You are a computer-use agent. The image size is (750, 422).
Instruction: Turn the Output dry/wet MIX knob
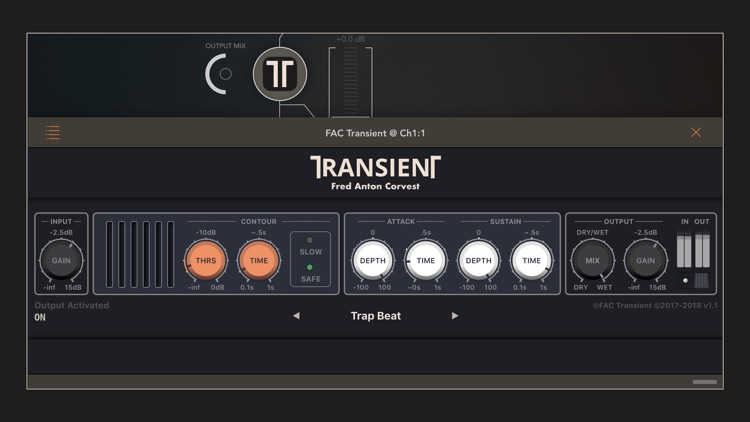(593, 260)
